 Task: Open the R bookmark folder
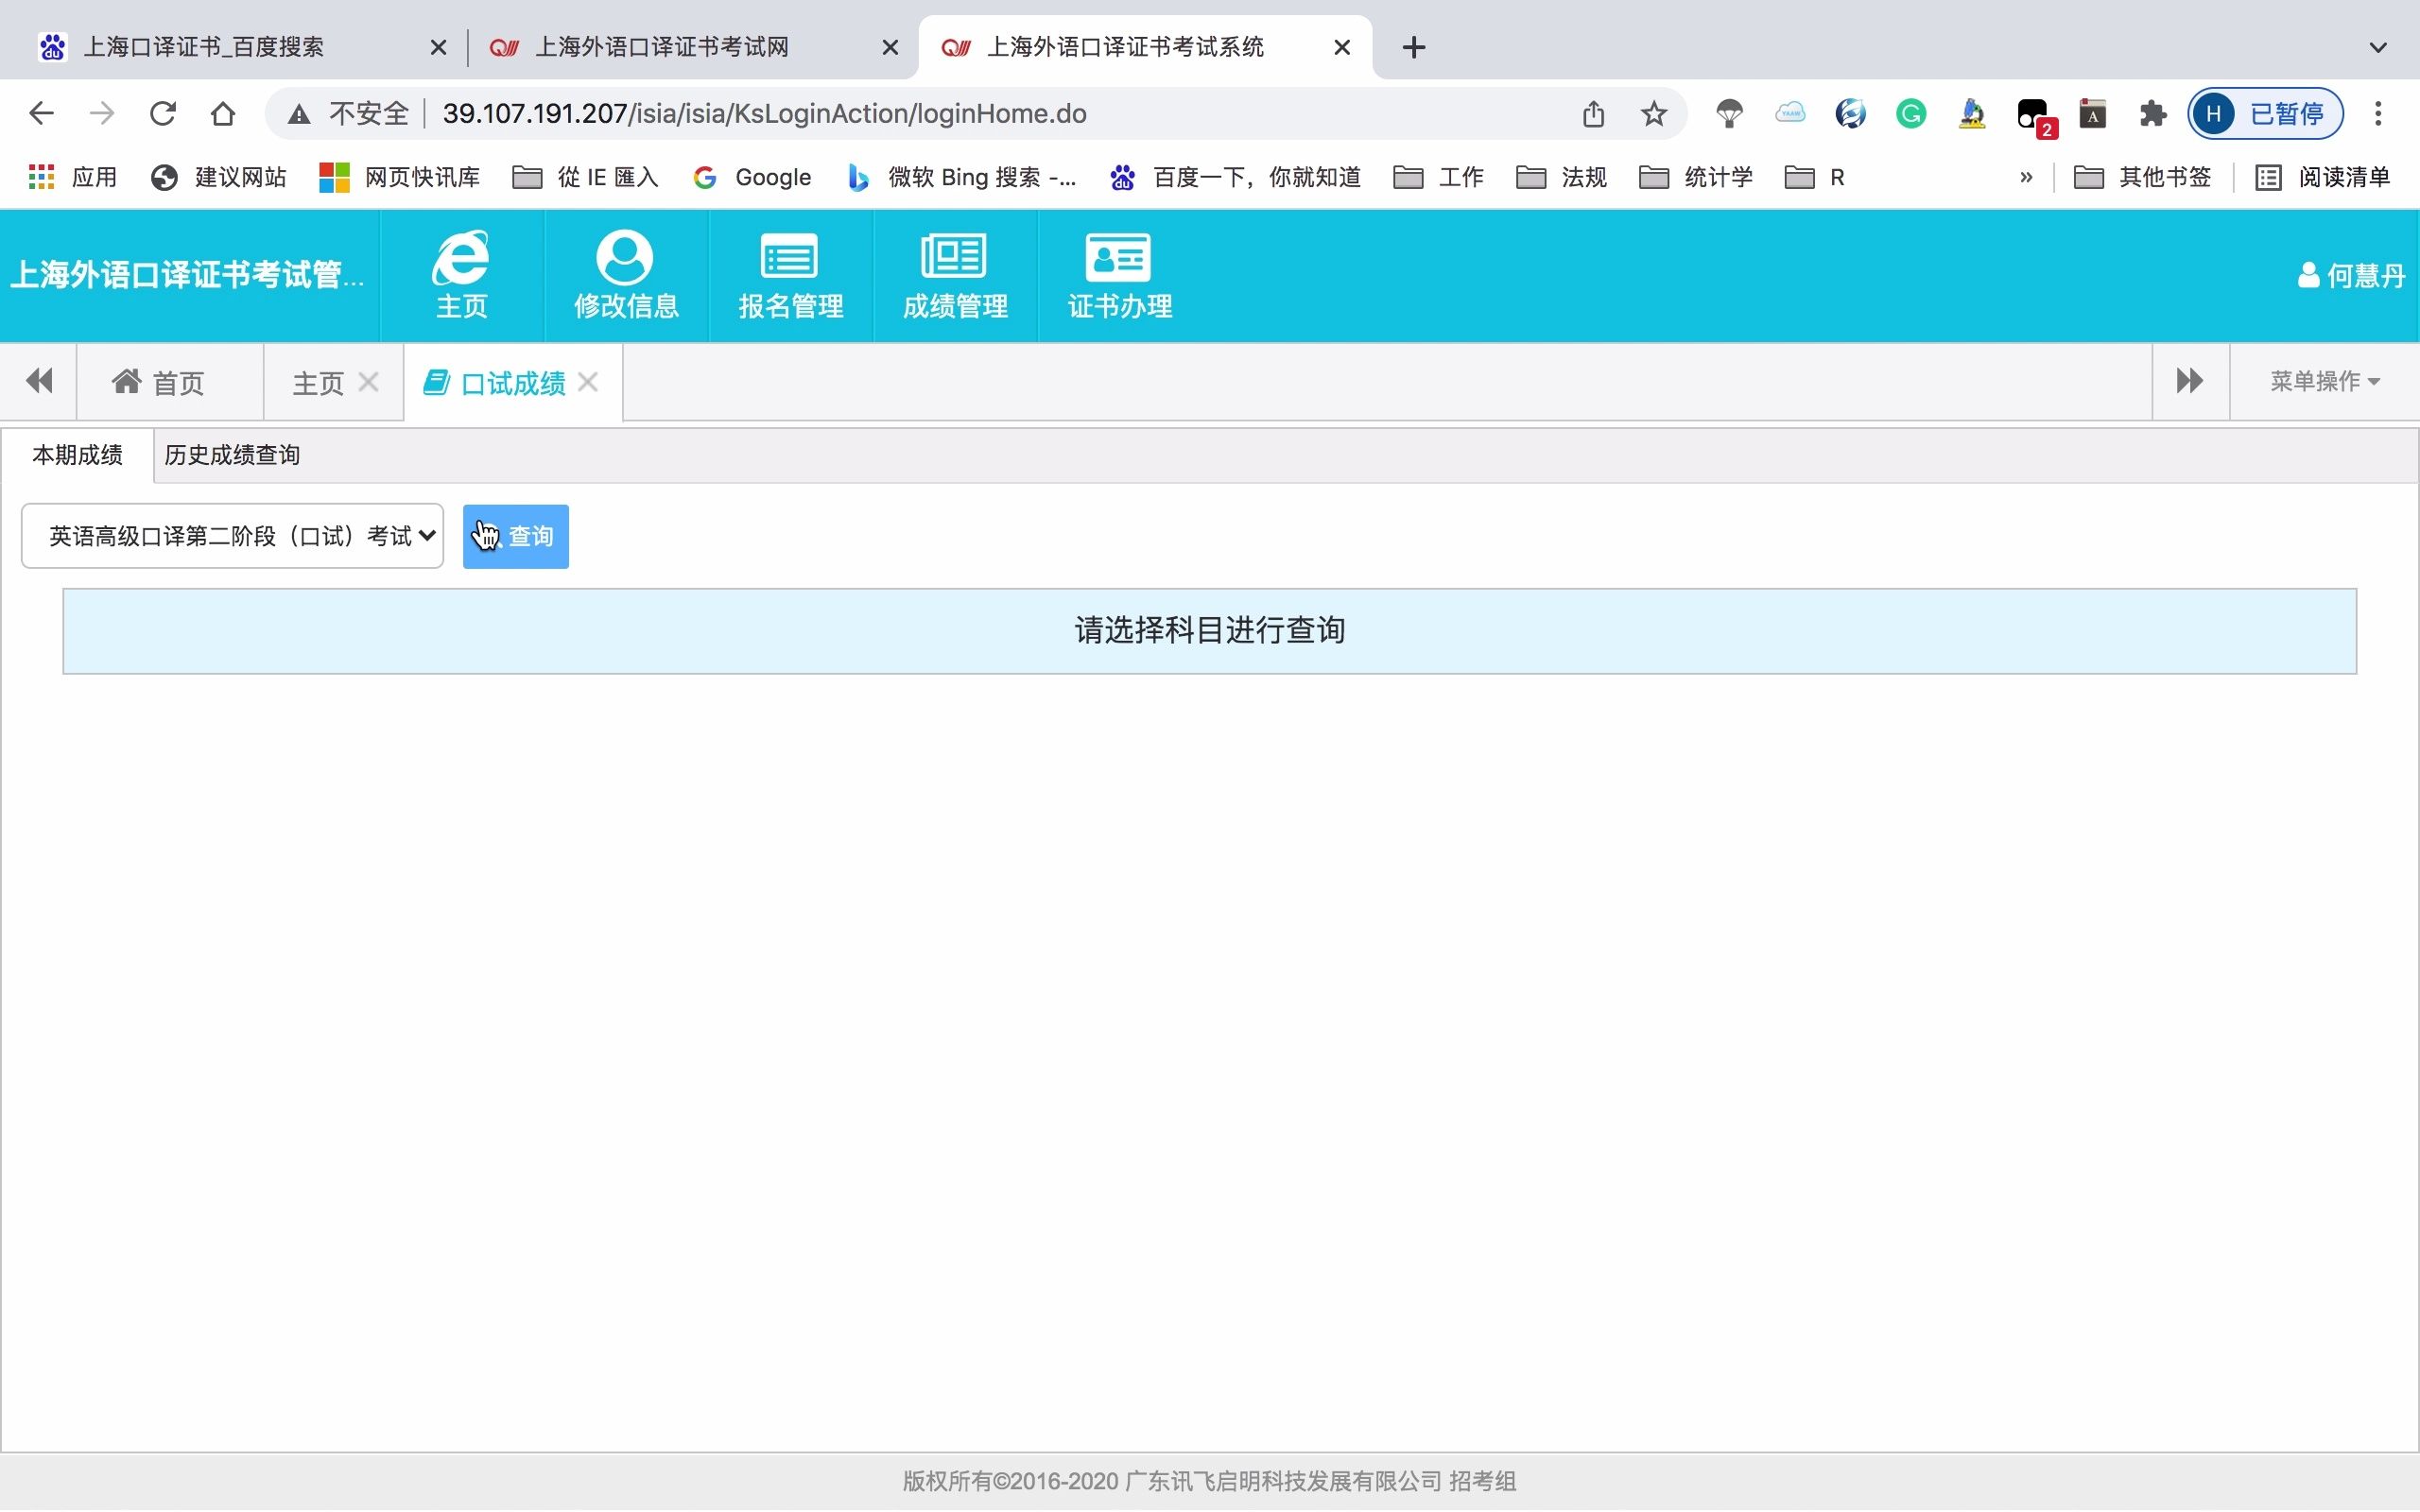click(x=1815, y=177)
